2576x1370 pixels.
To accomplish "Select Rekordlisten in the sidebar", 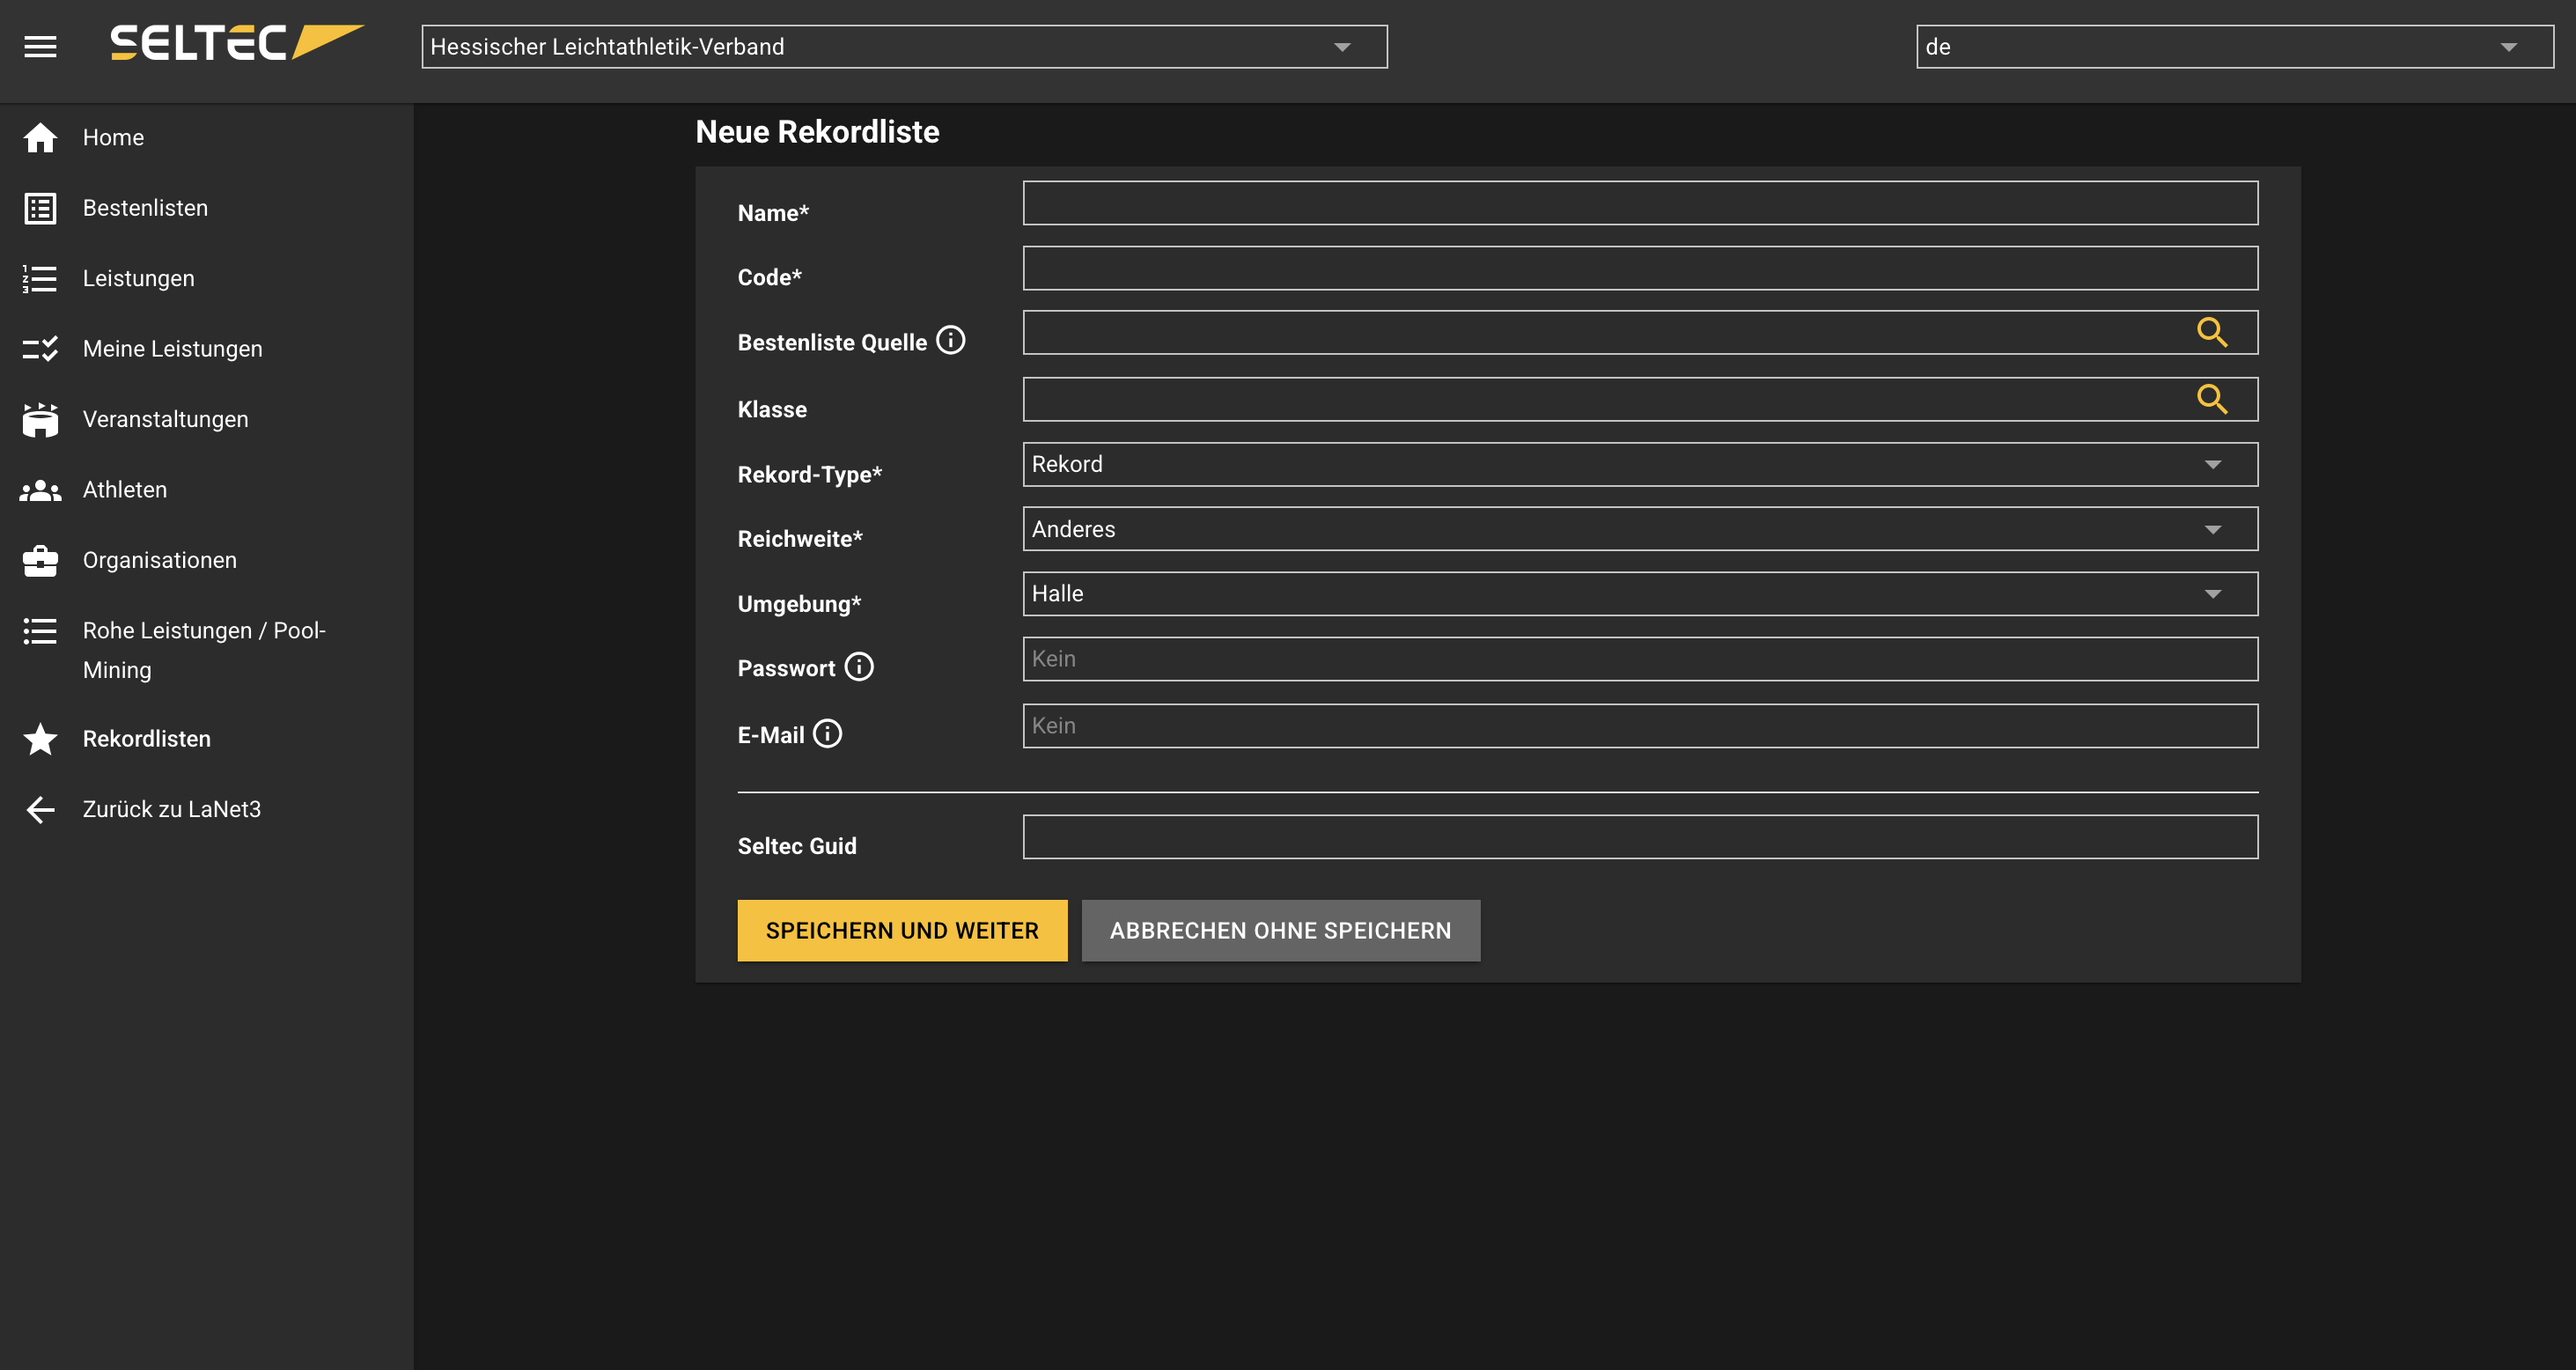I will tap(206, 739).
